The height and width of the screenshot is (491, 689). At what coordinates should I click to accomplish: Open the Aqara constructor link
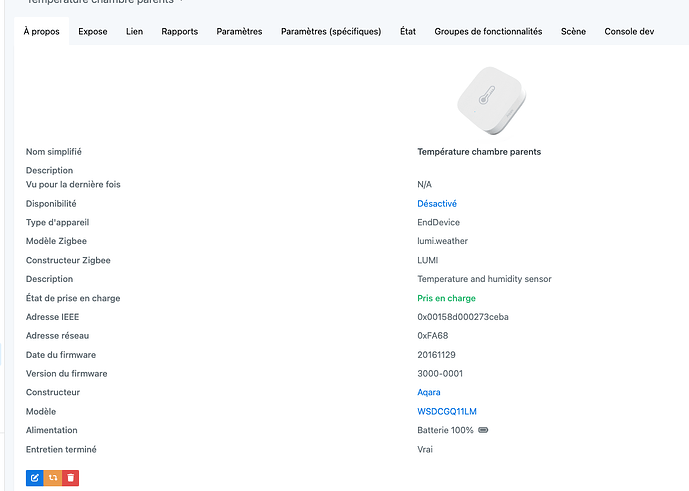pos(429,392)
